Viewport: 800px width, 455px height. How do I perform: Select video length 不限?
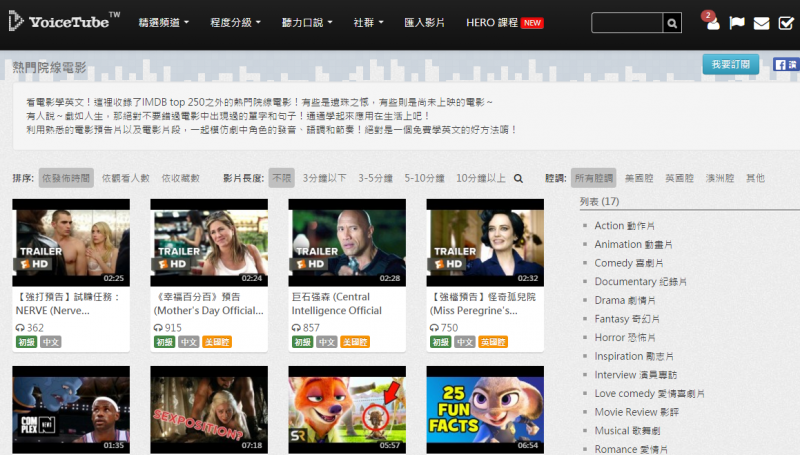click(282, 178)
